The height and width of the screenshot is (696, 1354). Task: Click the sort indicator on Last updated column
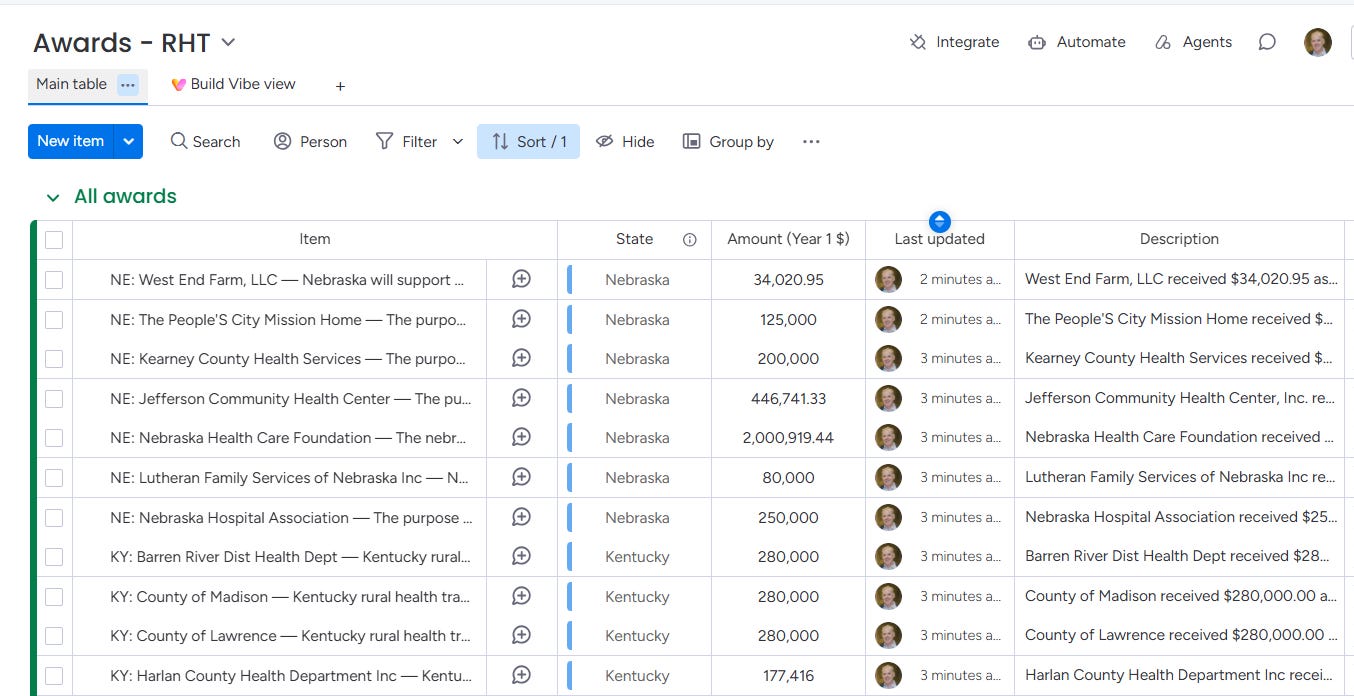click(x=939, y=222)
